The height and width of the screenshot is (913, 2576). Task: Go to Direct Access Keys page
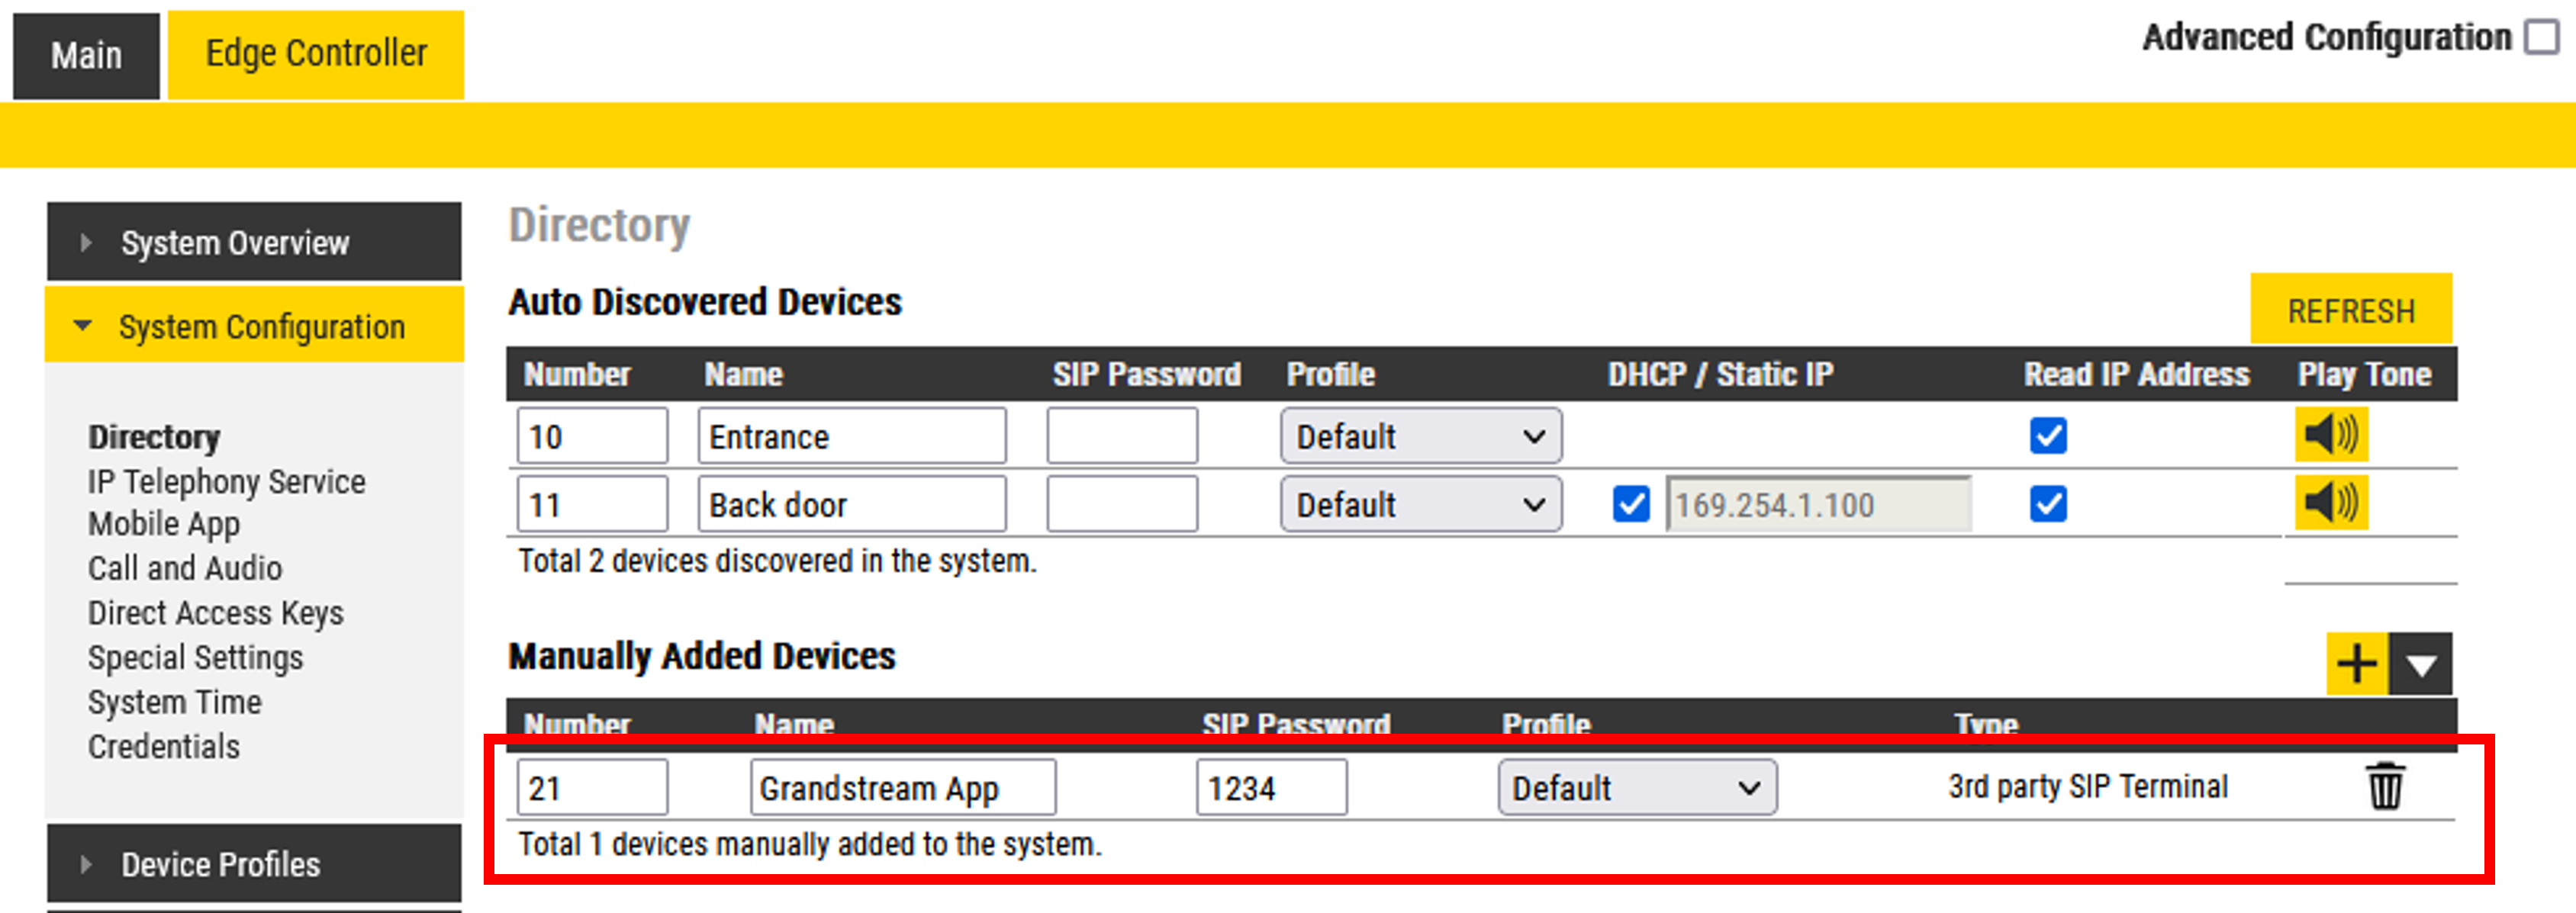[x=215, y=613]
